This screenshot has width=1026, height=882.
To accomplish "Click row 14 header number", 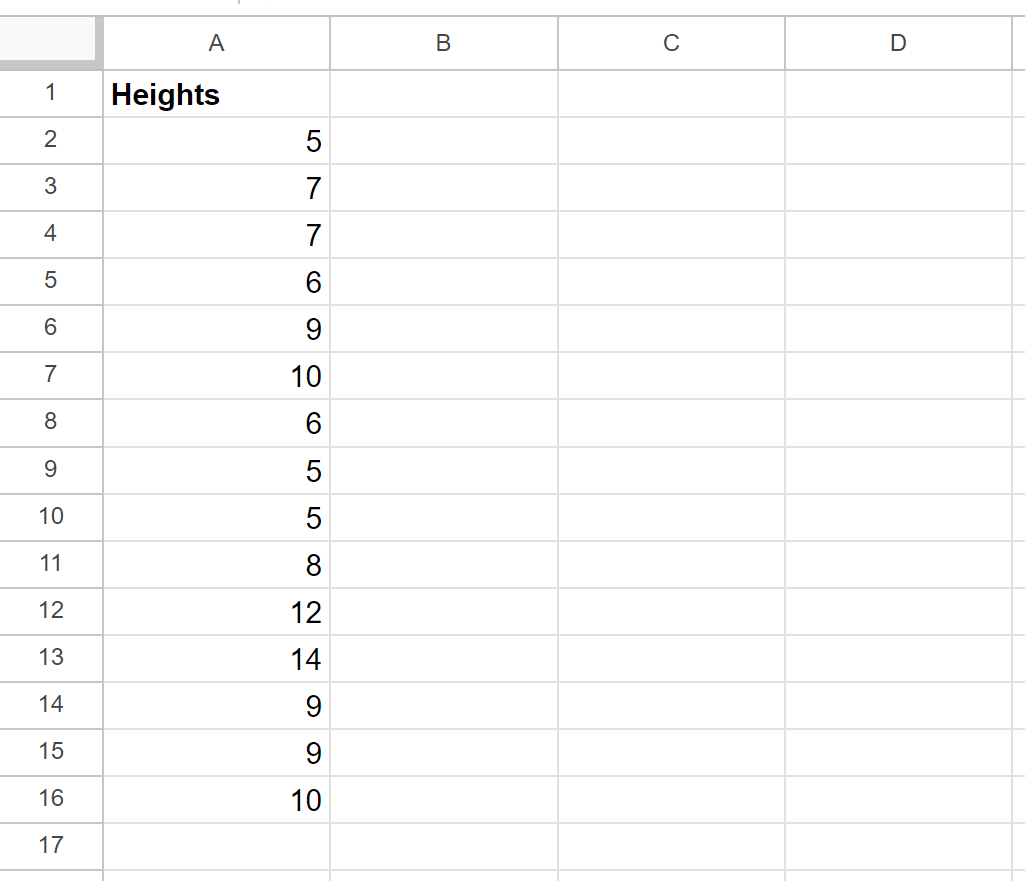I will pyautogui.click(x=50, y=705).
